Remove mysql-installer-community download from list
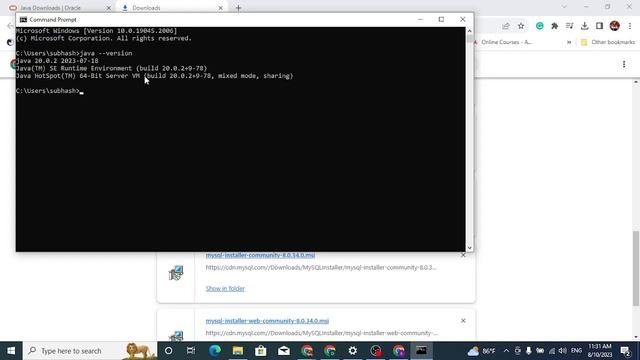The image size is (640, 360). (463, 255)
